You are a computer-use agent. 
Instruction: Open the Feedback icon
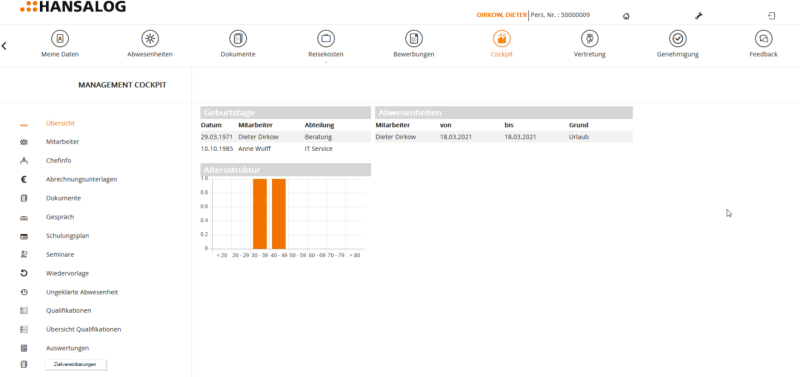763,38
